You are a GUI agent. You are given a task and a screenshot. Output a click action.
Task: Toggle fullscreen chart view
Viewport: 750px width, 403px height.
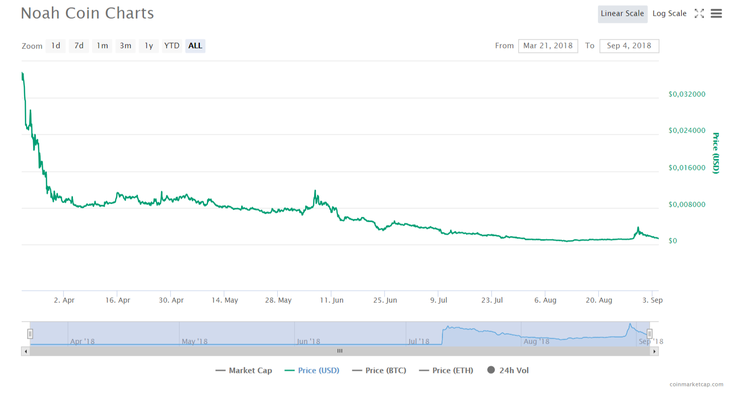[x=699, y=14]
